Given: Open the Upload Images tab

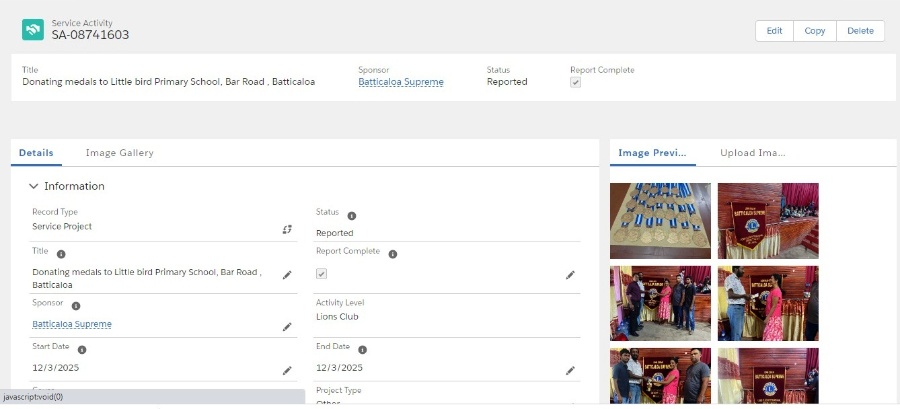Looking at the screenshot, I should [x=752, y=153].
